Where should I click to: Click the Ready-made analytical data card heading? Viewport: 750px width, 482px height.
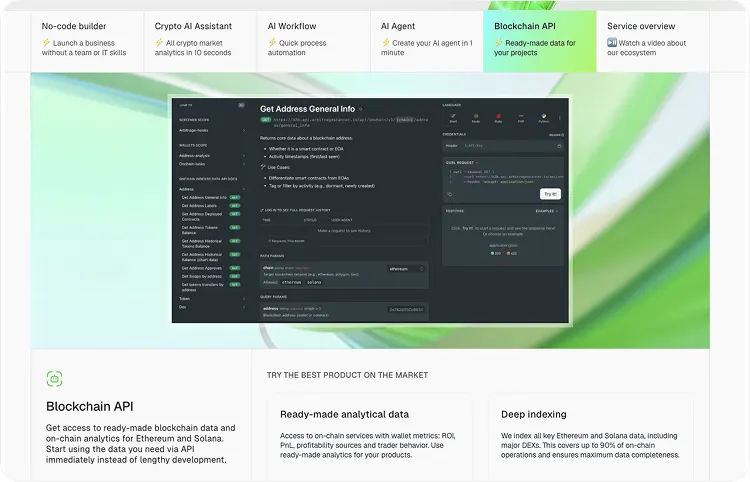tap(344, 415)
